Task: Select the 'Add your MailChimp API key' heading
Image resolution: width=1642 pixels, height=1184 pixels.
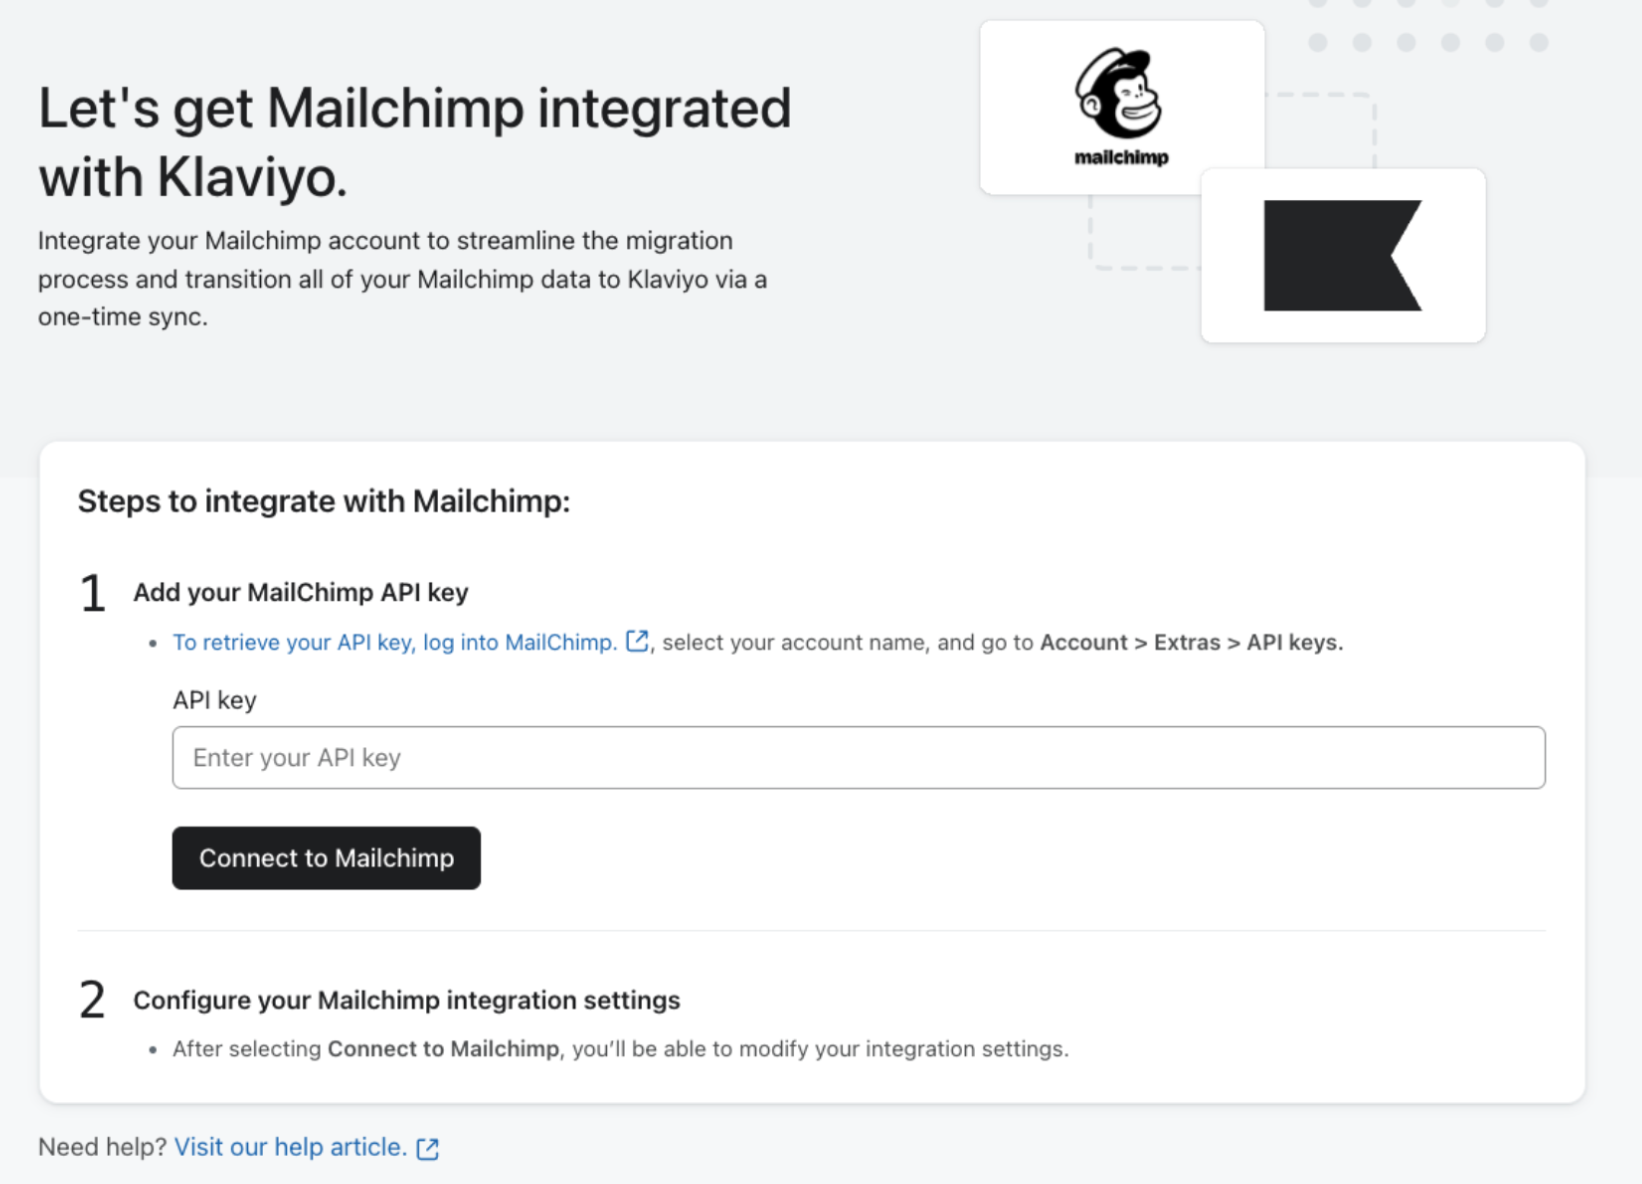Action: (x=300, y=592)
